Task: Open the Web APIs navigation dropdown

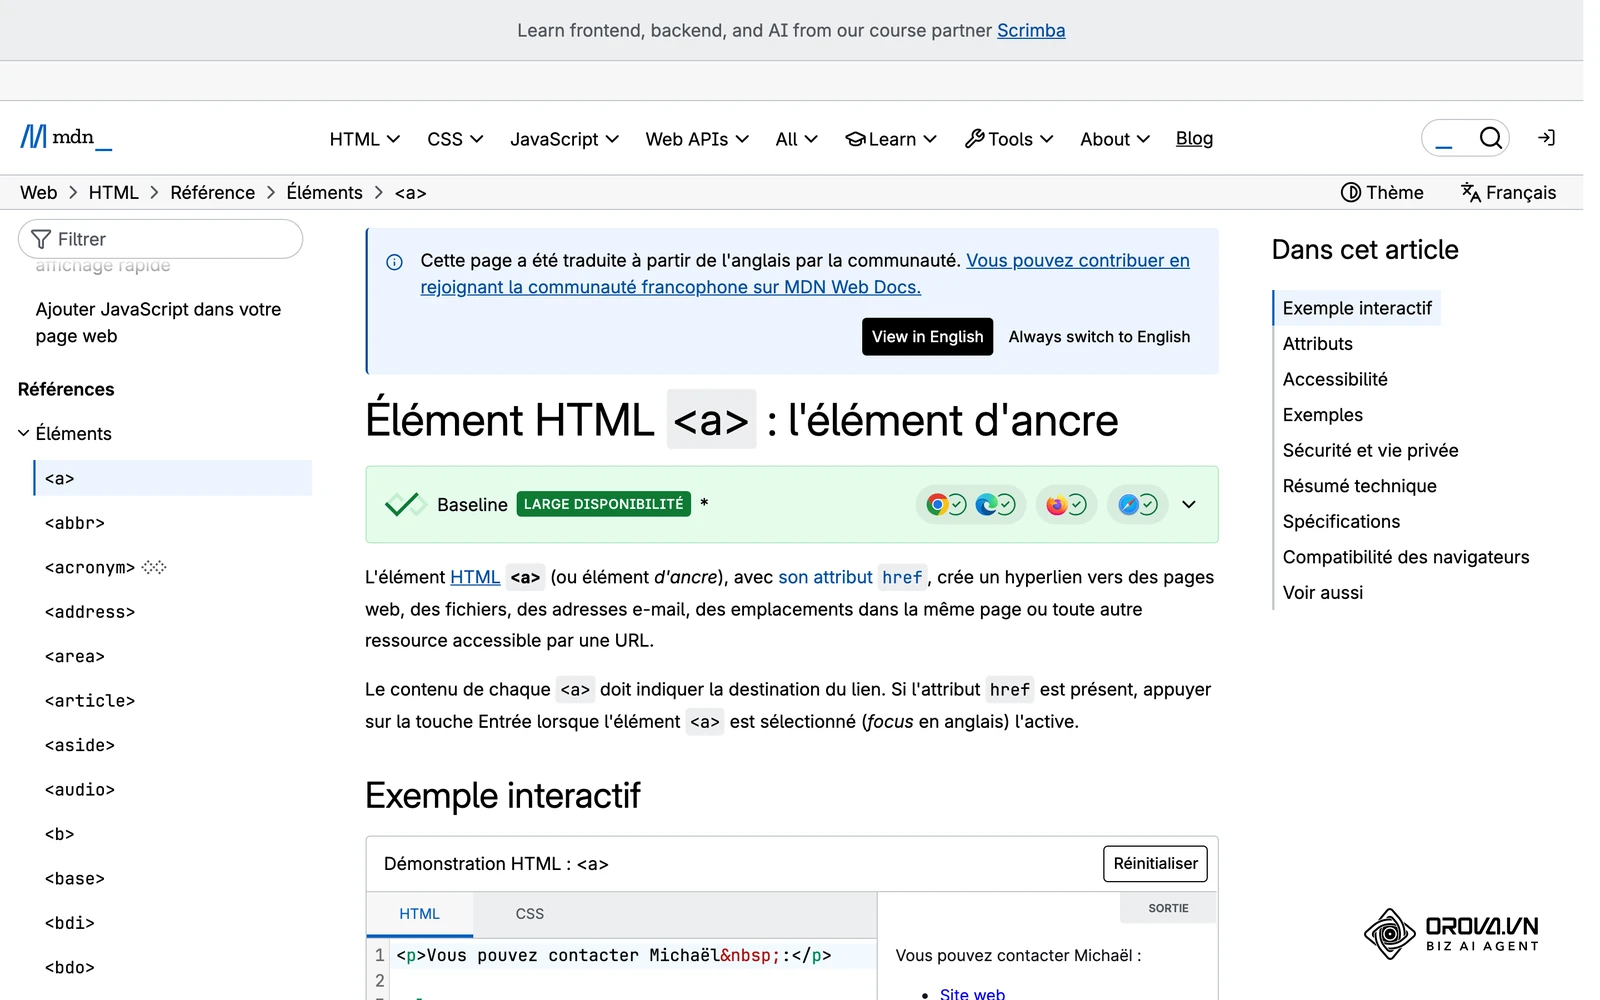Action: 697,139
